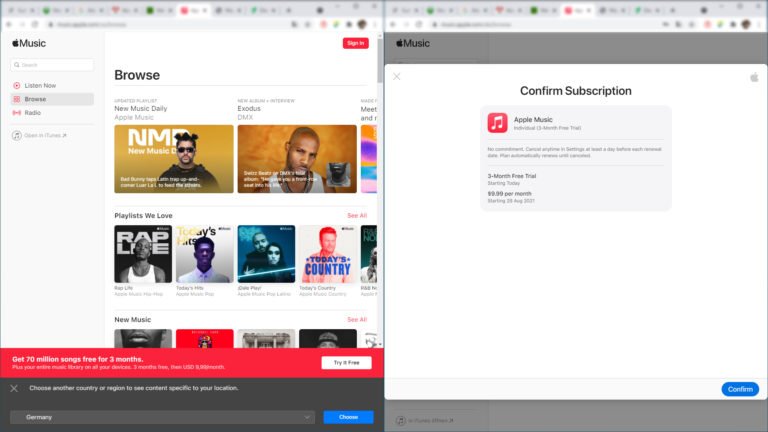Click the Confirm Subscription heading
Screen dimensions: 768x432
576,91
